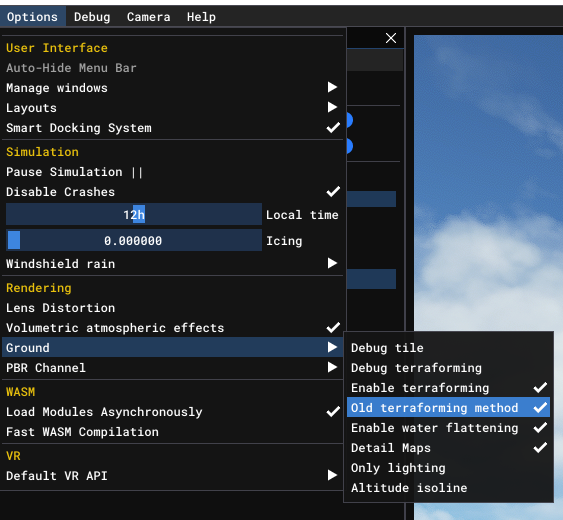
Task: Toggle Disable Crashes option
Action: pos(172,192)
